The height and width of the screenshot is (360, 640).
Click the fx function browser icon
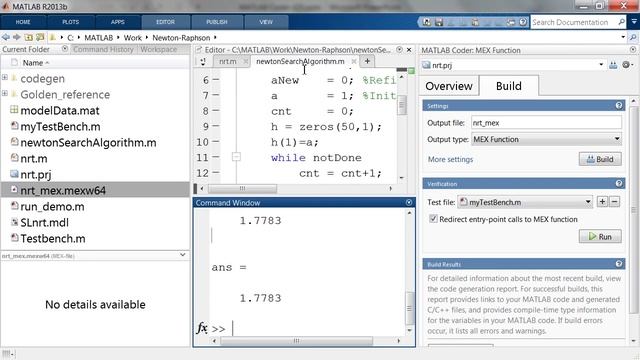point(202,328)
